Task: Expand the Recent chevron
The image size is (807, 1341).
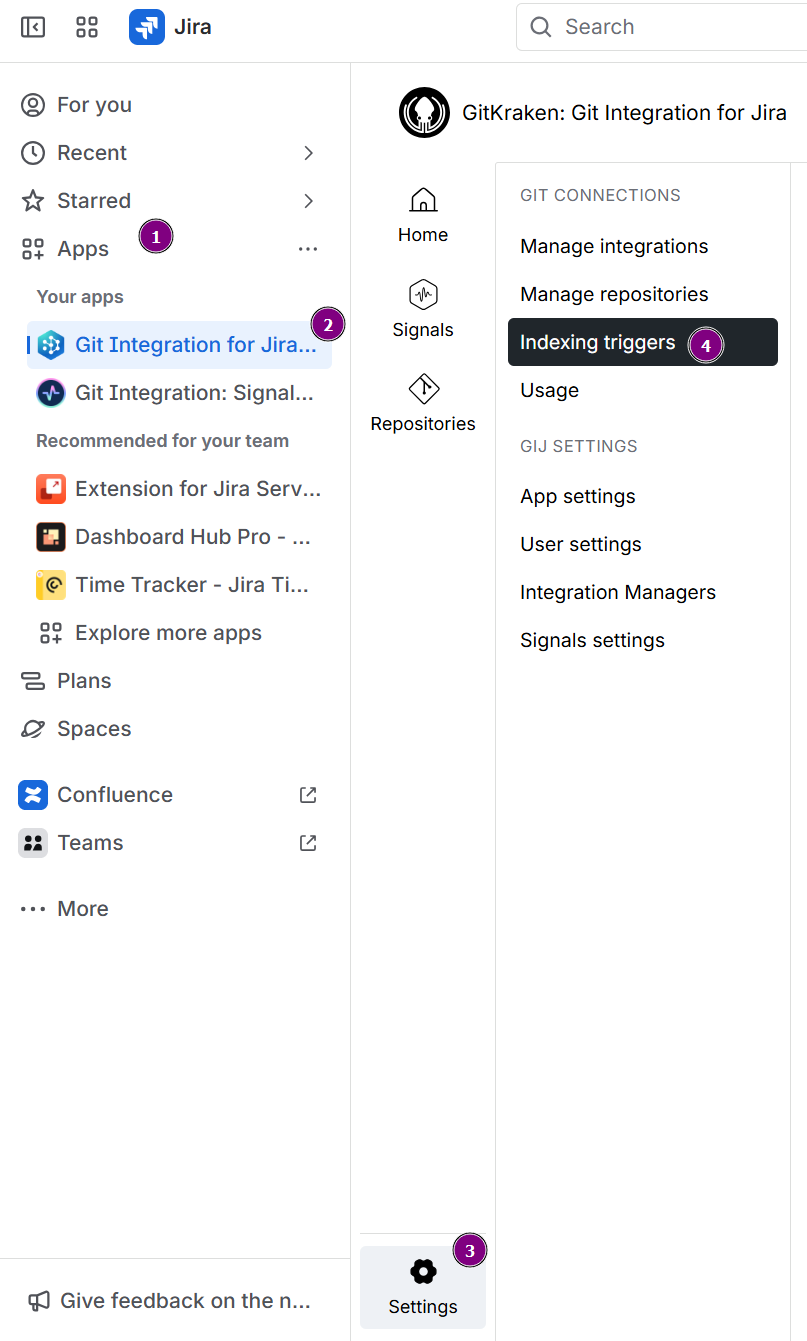Action: (309, 153)
